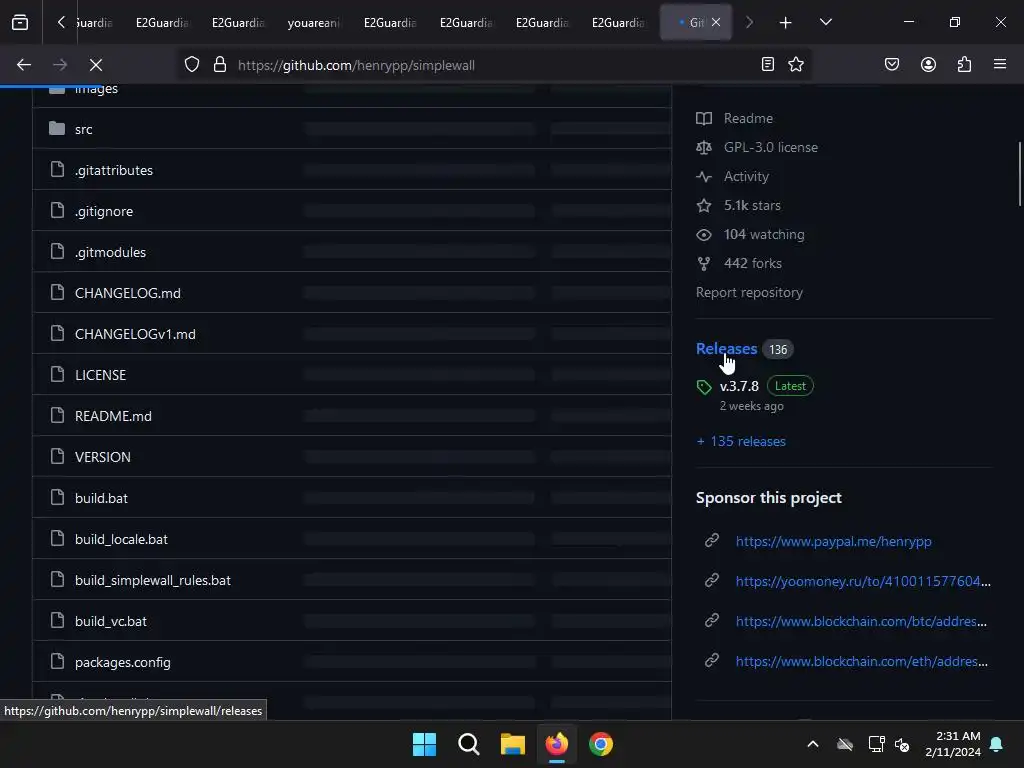Show the + 135 releases list
The height and width of the screenshot is (768, 1024).
click(x=741, y=441)
